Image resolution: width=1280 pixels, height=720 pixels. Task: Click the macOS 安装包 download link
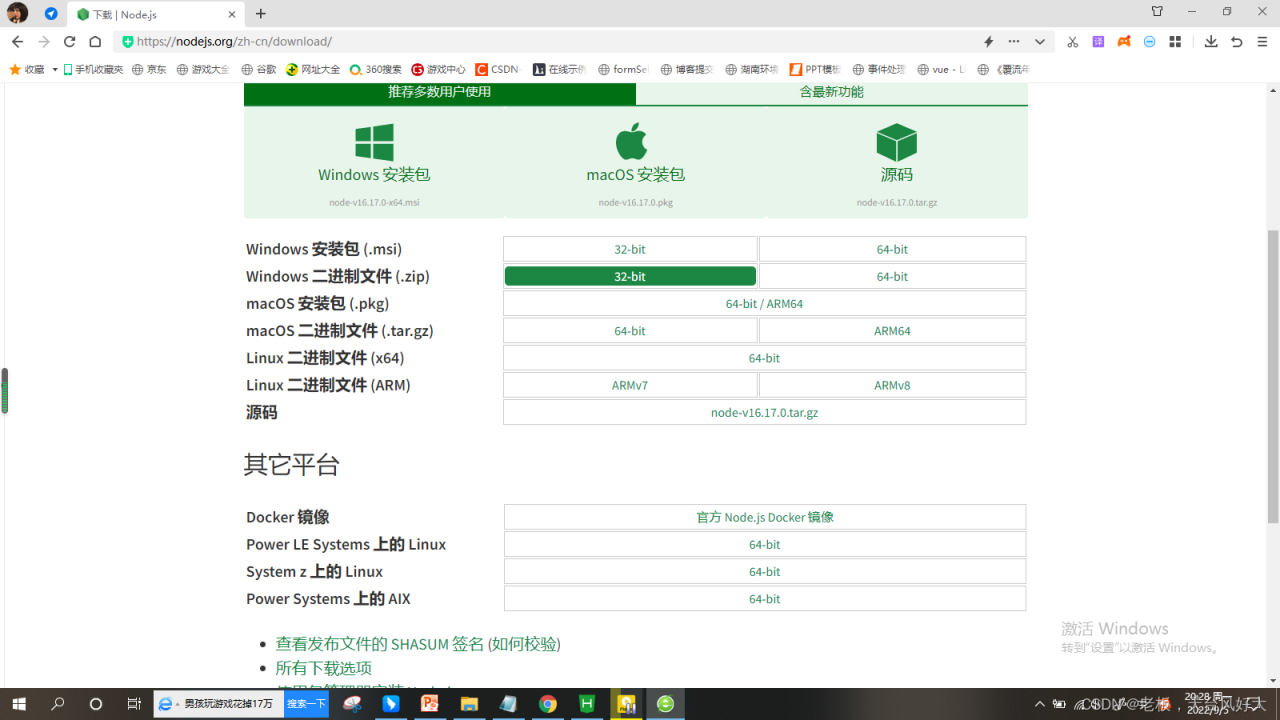click(x=636, y=174)
